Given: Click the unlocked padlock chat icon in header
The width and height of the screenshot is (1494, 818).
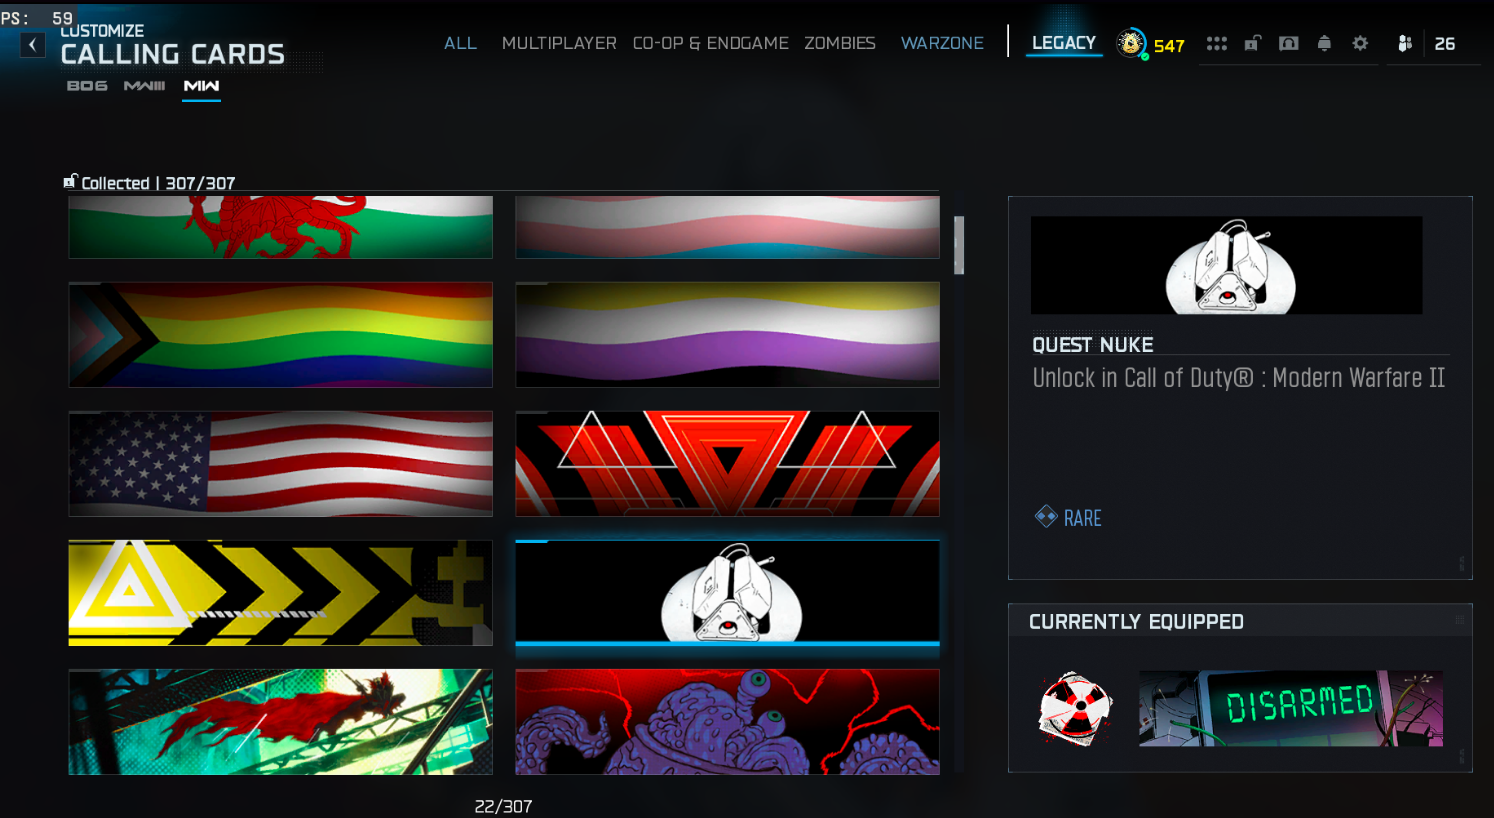Looking at the screenshot, I should tap(1252, 43).
